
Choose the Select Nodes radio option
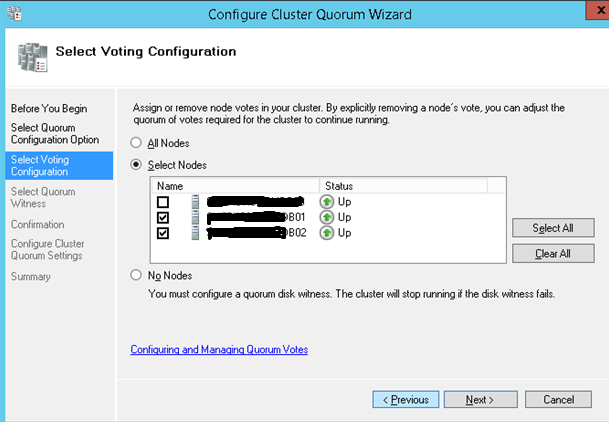pos(138,164)
